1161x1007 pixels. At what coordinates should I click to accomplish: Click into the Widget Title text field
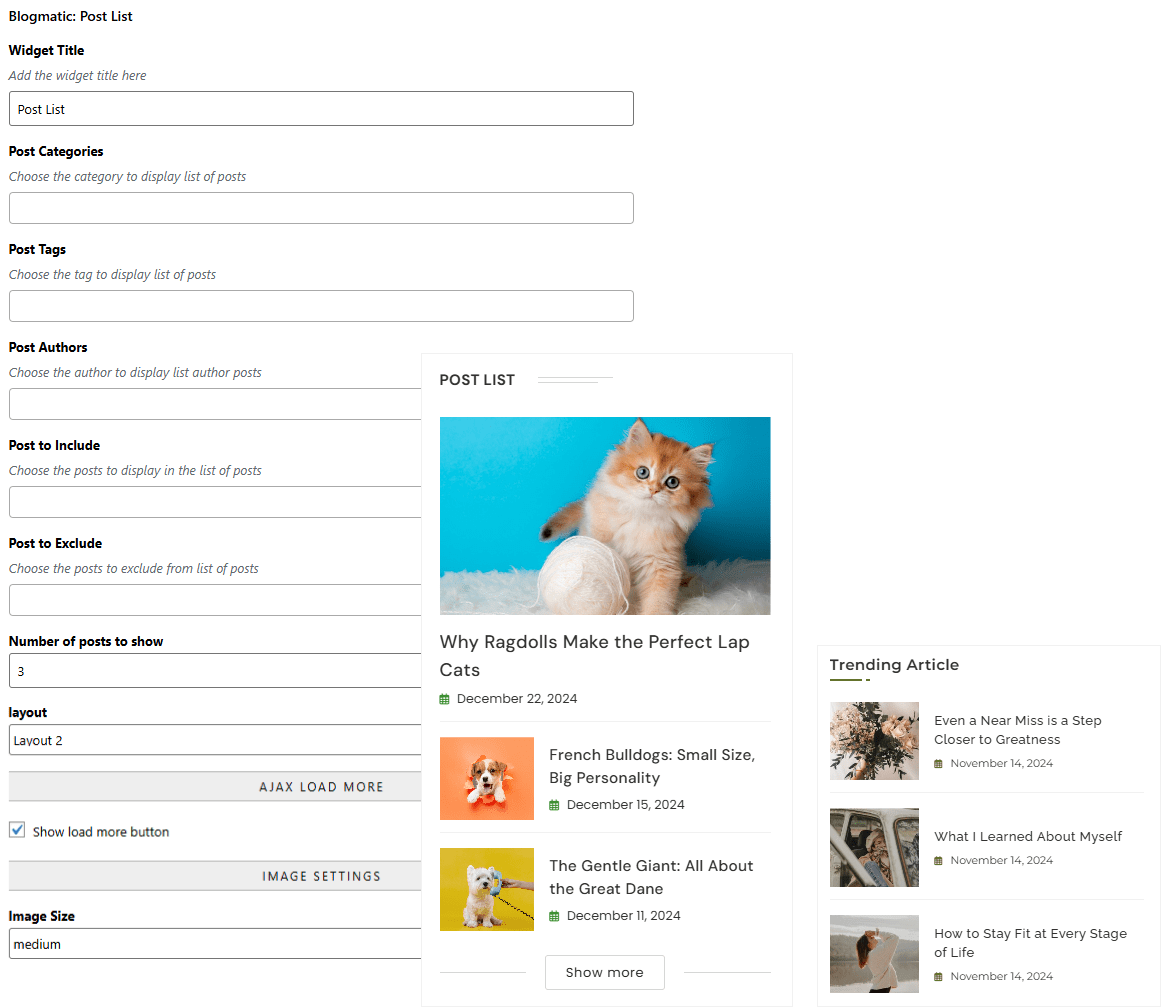coord(321,109)
